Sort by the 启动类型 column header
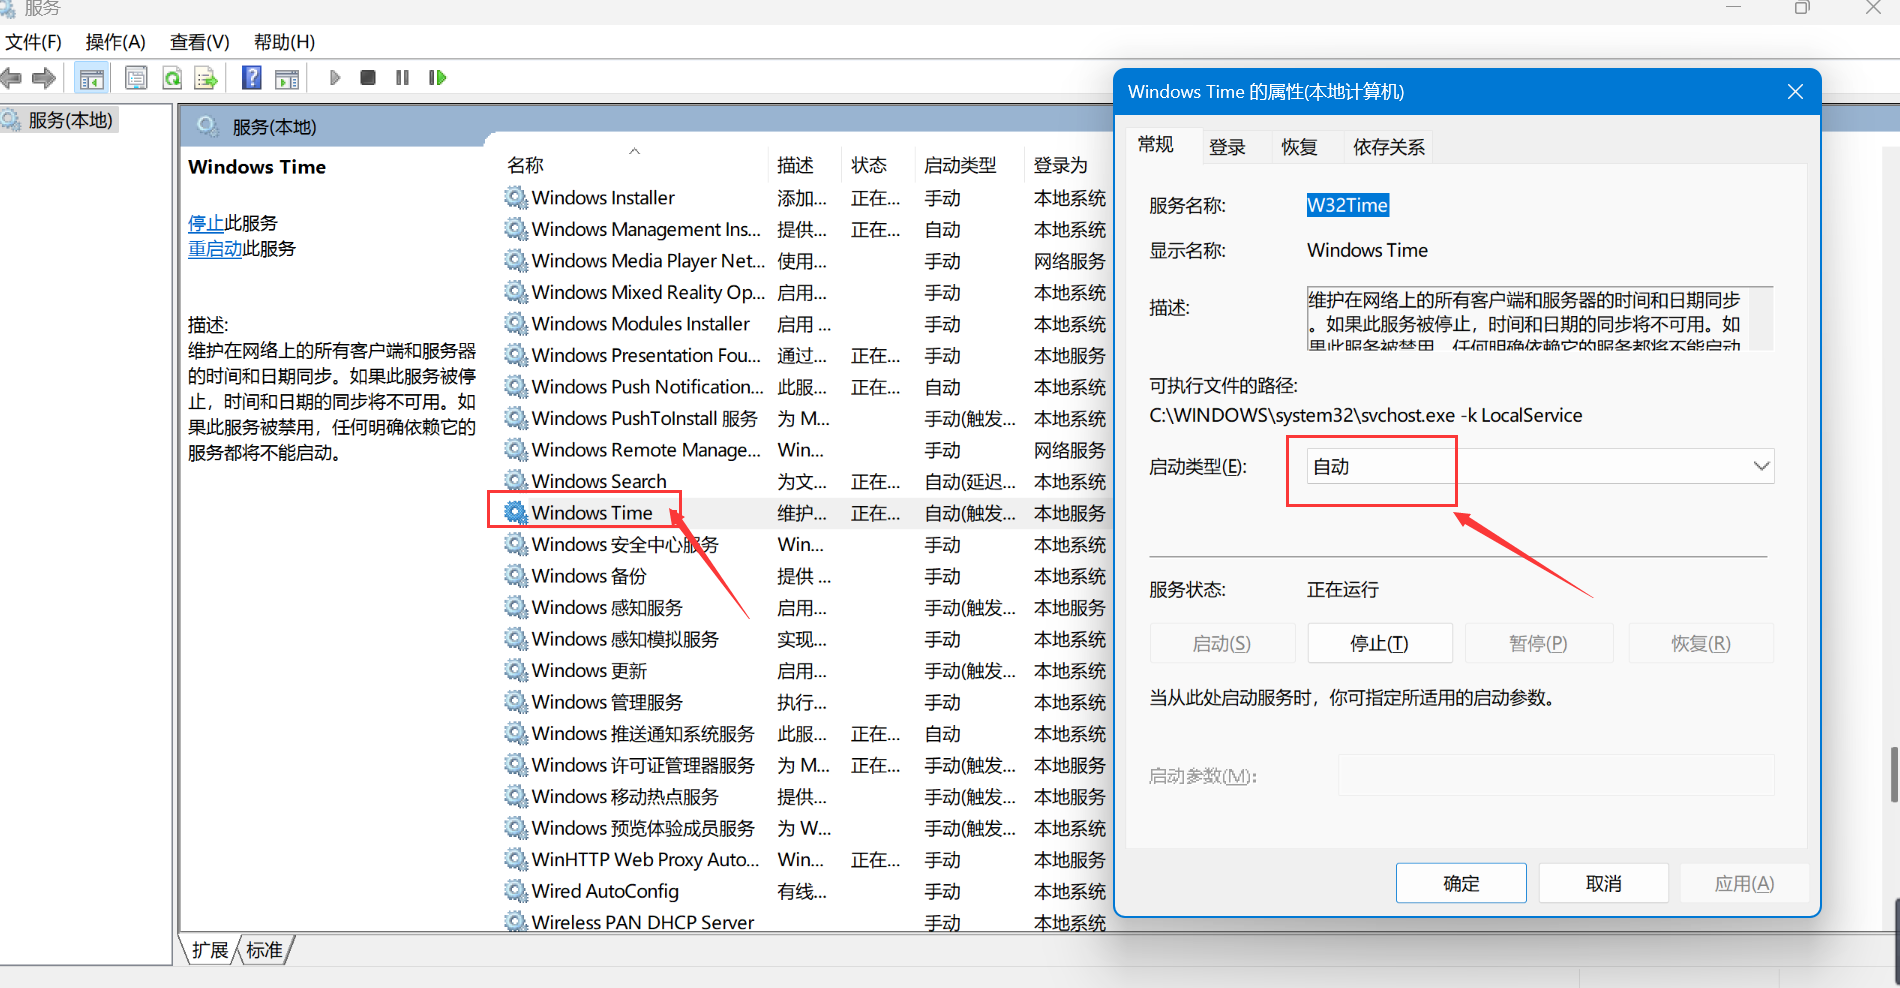This screenshot has height=988, width=1900. 970,165
